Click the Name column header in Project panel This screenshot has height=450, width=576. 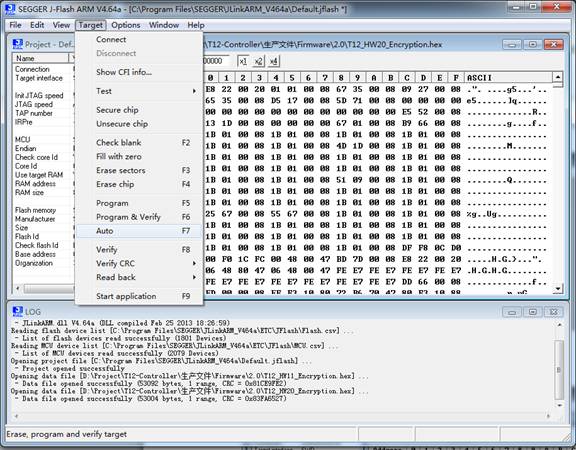pos(40,58)
